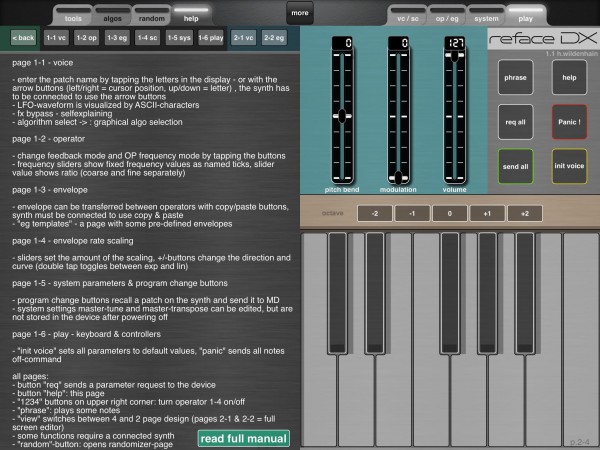This screenshot has width=600, height=450.
Task: Click 'page 1-6 - play - keyboard & controllers' text
Action: 86,334
